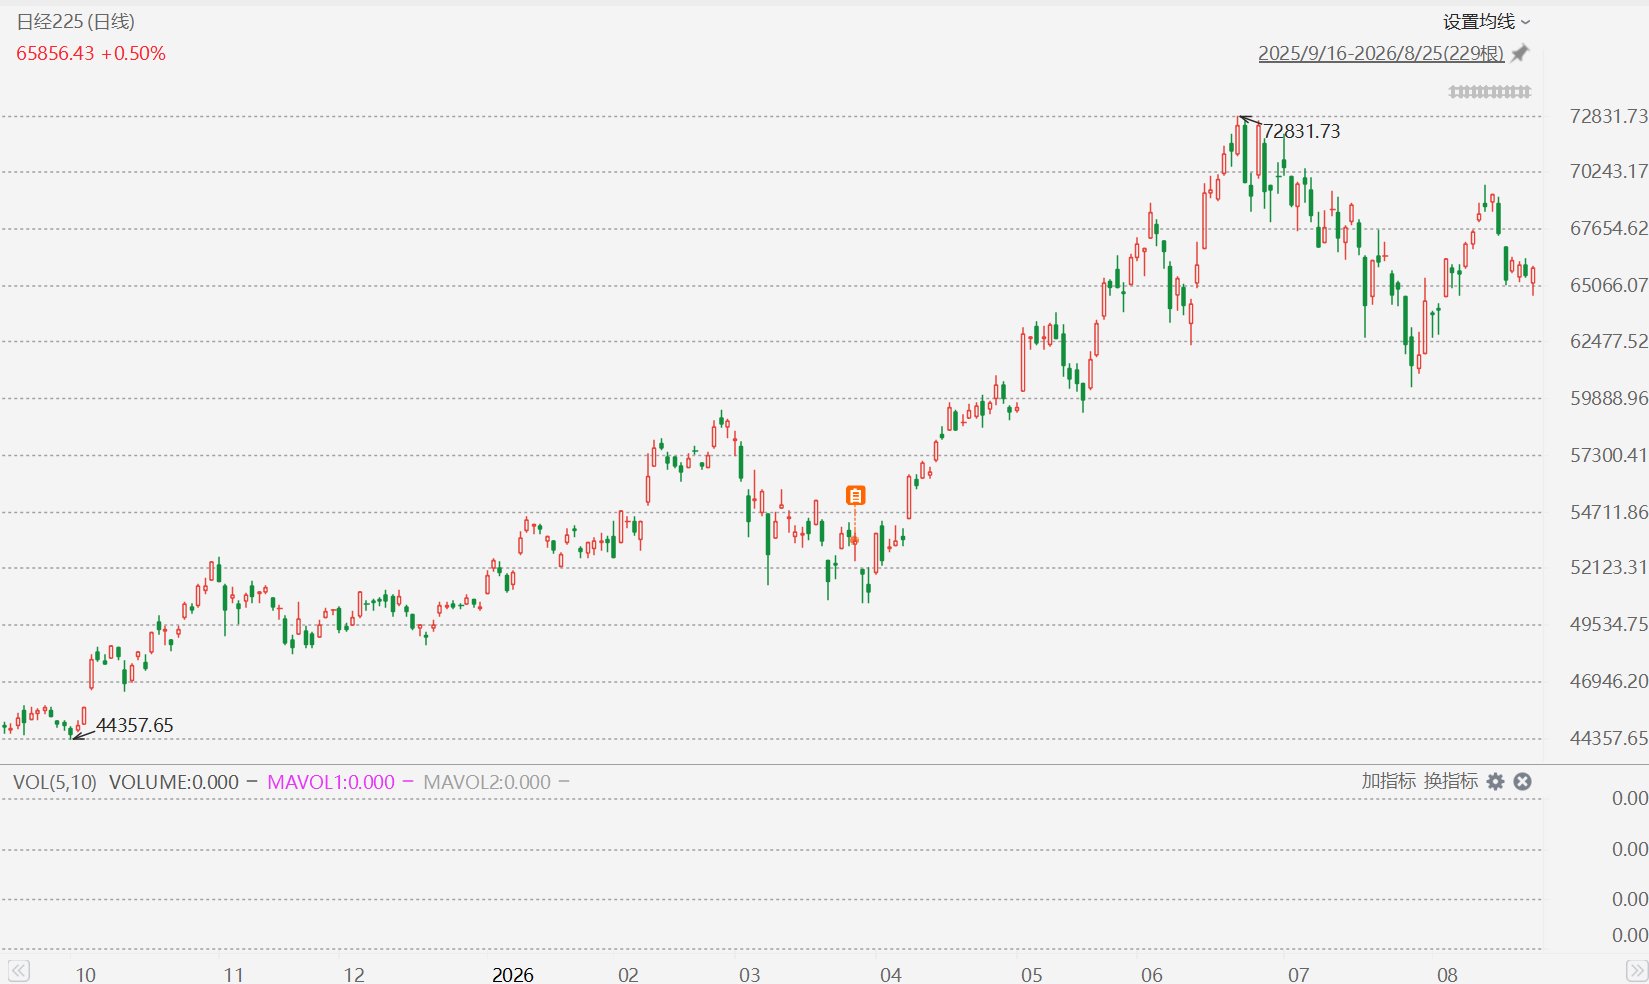This screenshot has width=1649, height=984.
Task: Open volume indicator settings gear
Action: [1495, 782]
